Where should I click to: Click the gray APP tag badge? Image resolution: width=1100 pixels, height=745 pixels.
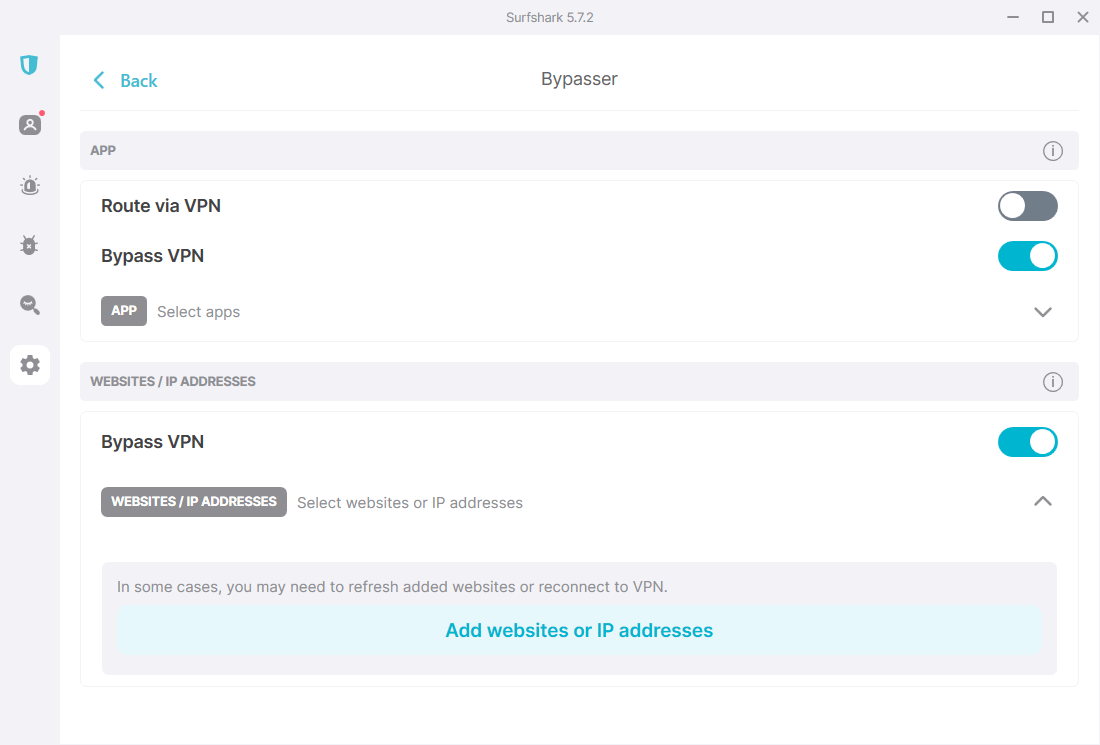124,311
